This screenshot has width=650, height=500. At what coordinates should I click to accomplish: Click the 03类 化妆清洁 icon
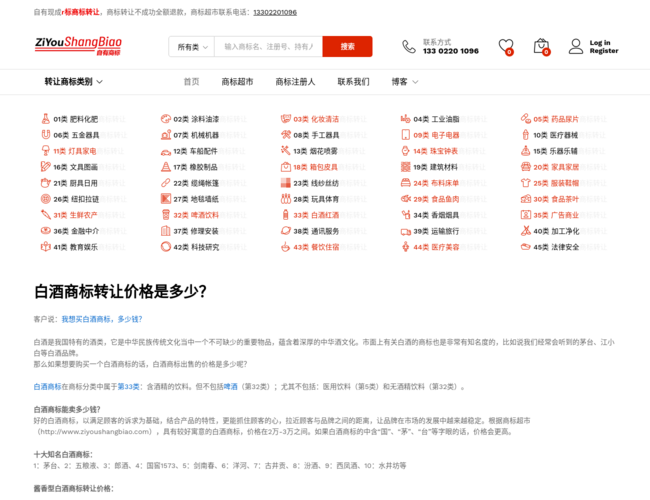point(286,119)
